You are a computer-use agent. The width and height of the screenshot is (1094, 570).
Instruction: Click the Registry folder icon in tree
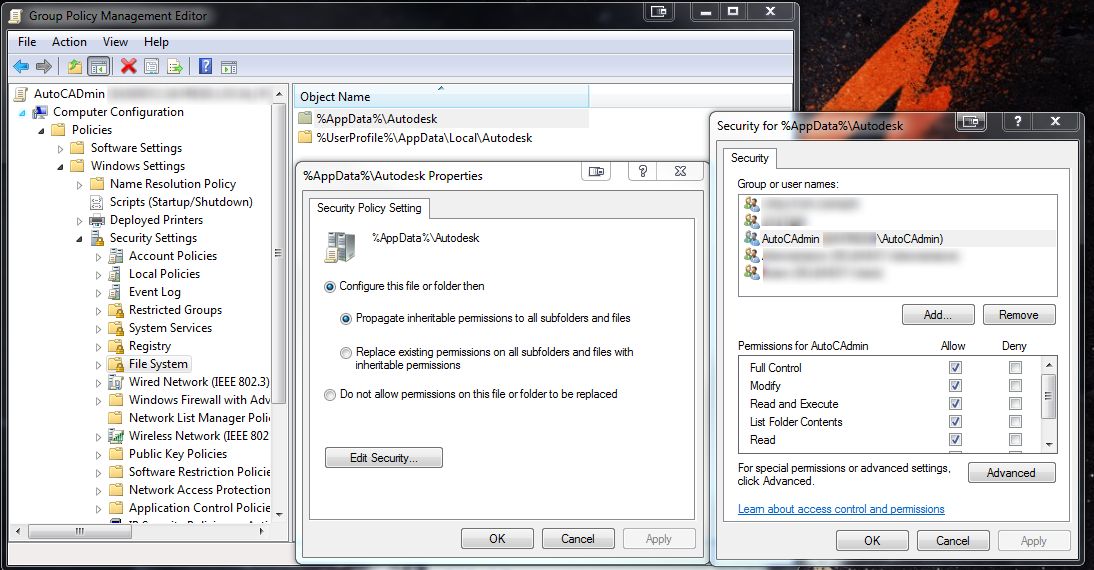pos(116,346)
